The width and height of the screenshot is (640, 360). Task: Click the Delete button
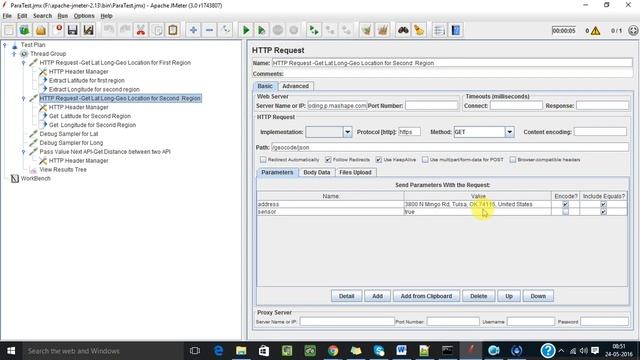coord(478,296)
